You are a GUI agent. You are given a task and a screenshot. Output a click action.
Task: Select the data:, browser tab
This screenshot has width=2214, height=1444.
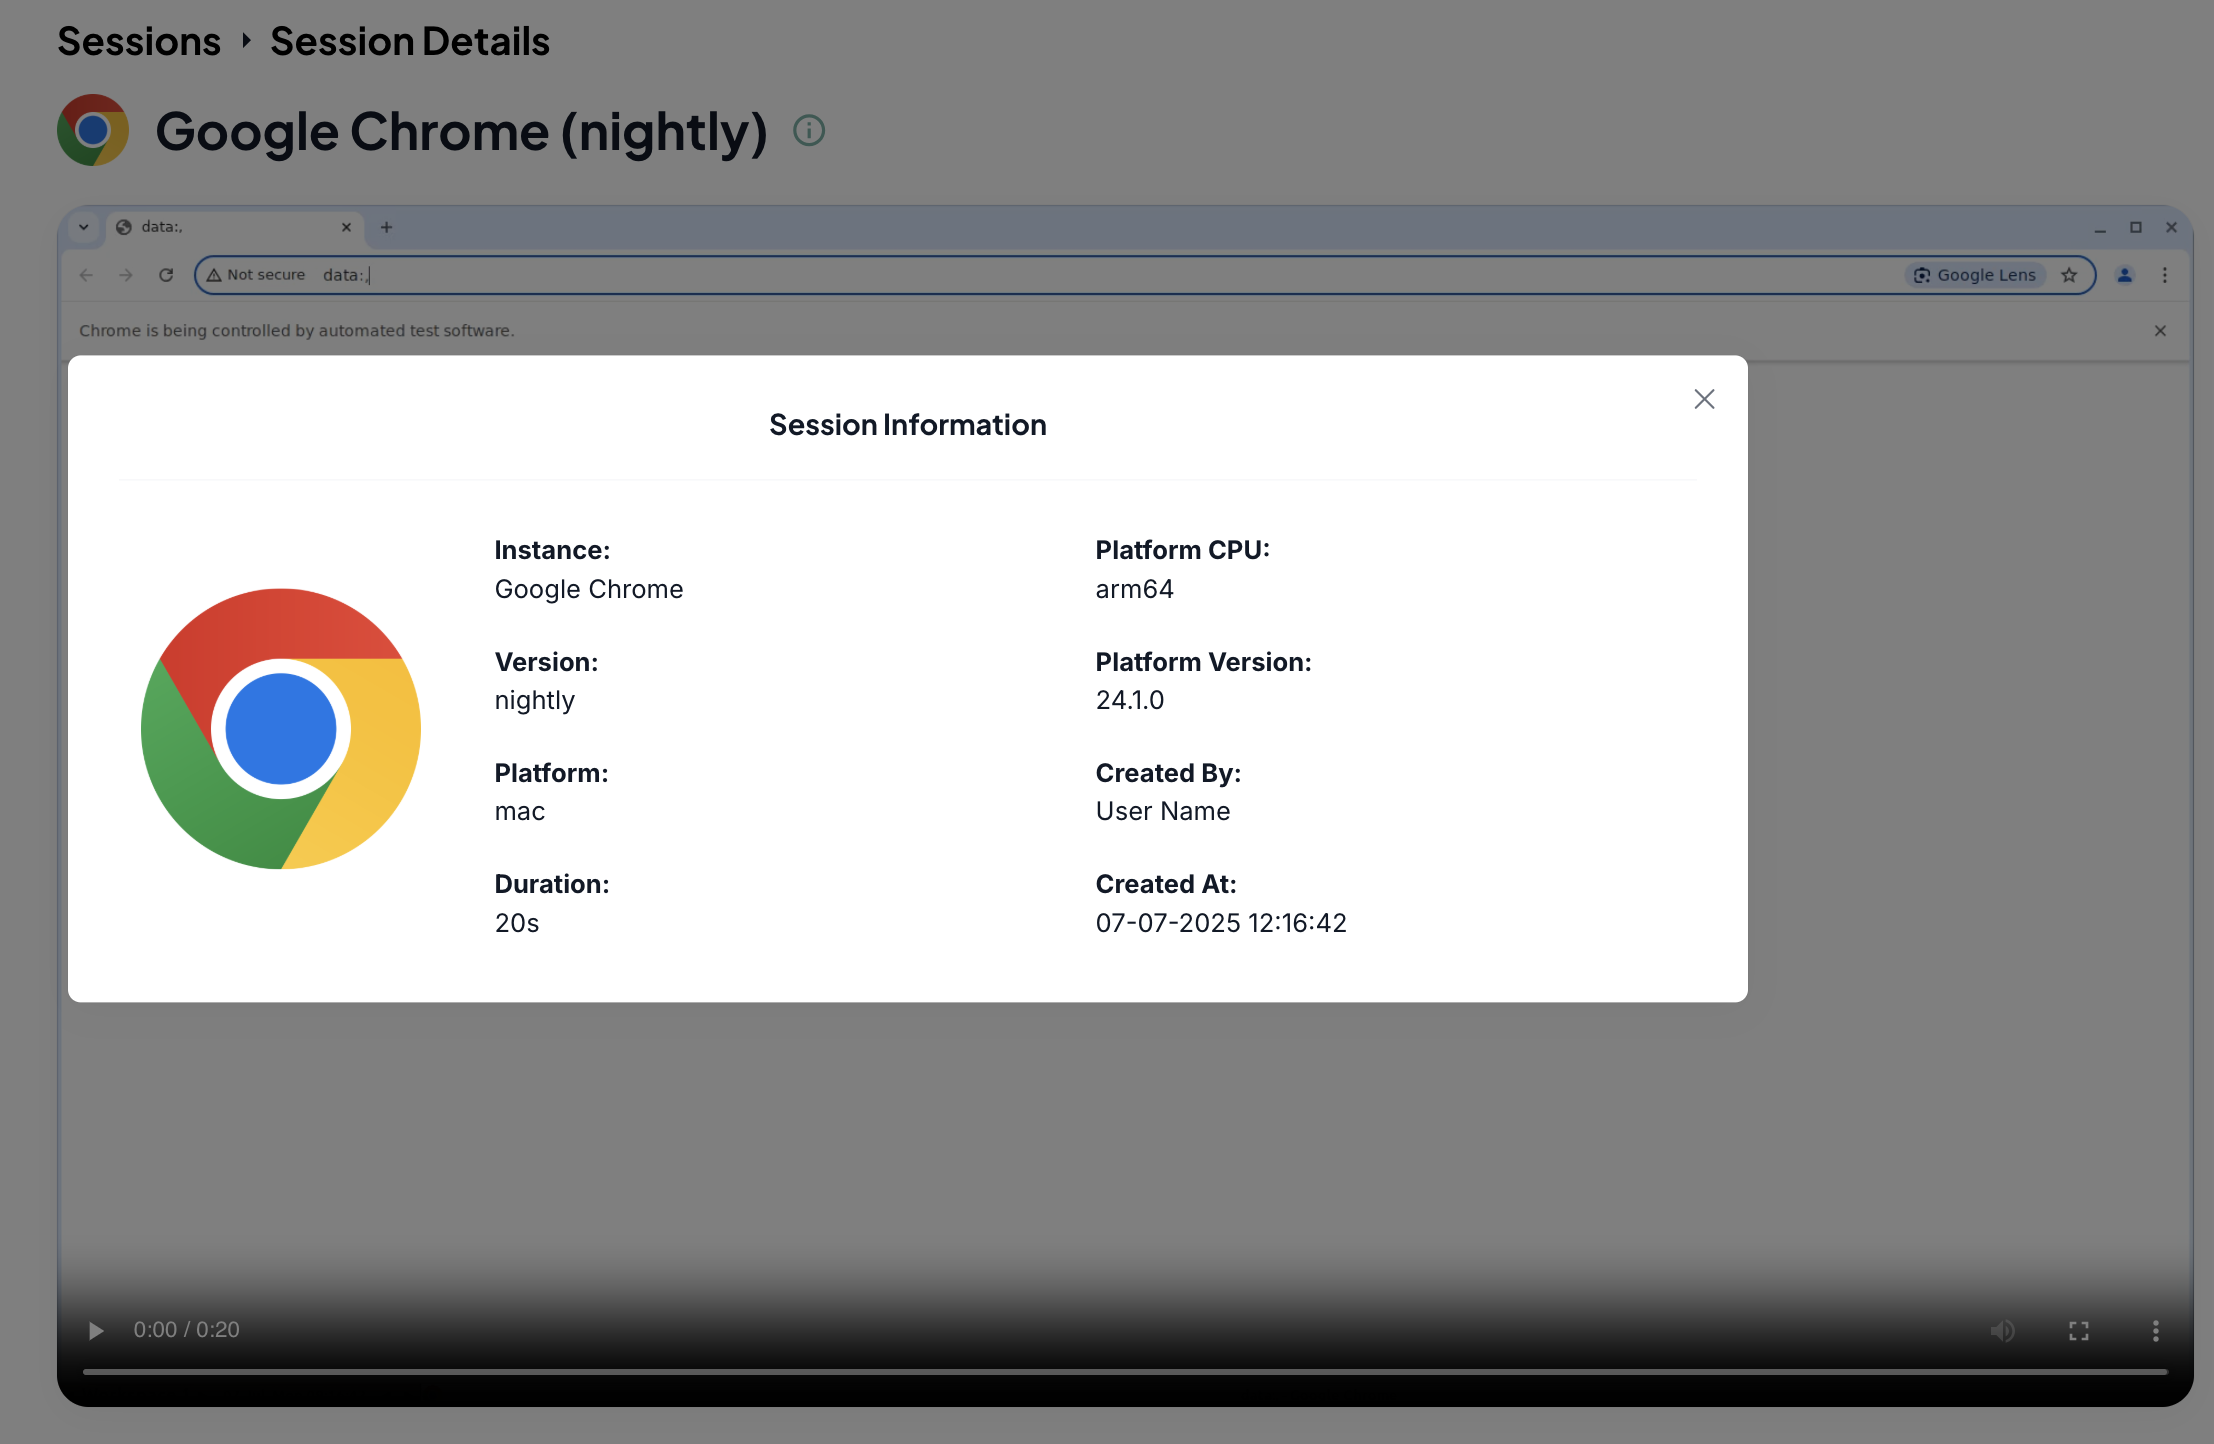click(x=235, y=227)
